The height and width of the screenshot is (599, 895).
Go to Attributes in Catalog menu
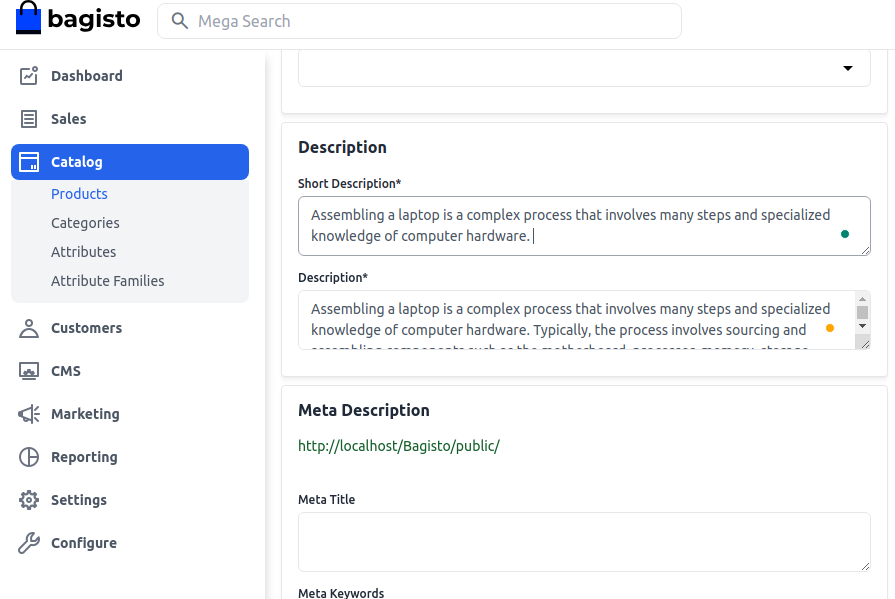83,252
